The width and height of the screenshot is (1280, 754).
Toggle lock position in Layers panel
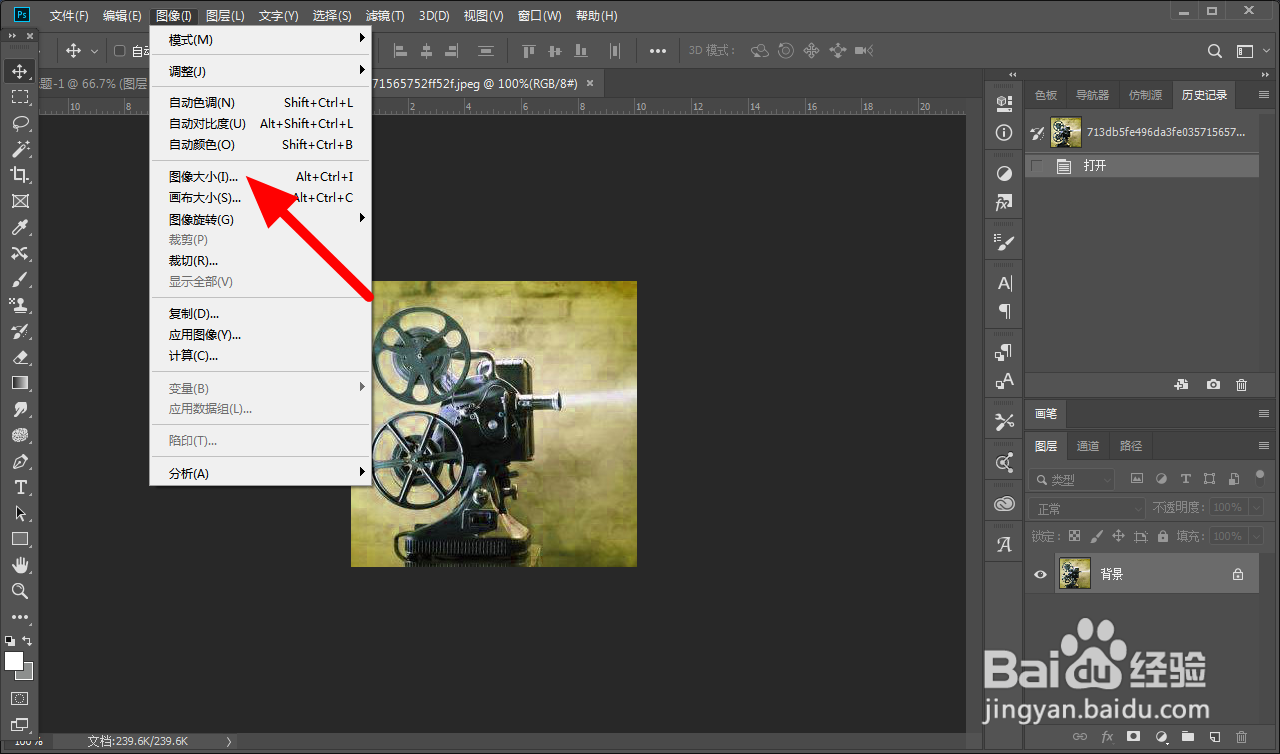(1119, 536)
